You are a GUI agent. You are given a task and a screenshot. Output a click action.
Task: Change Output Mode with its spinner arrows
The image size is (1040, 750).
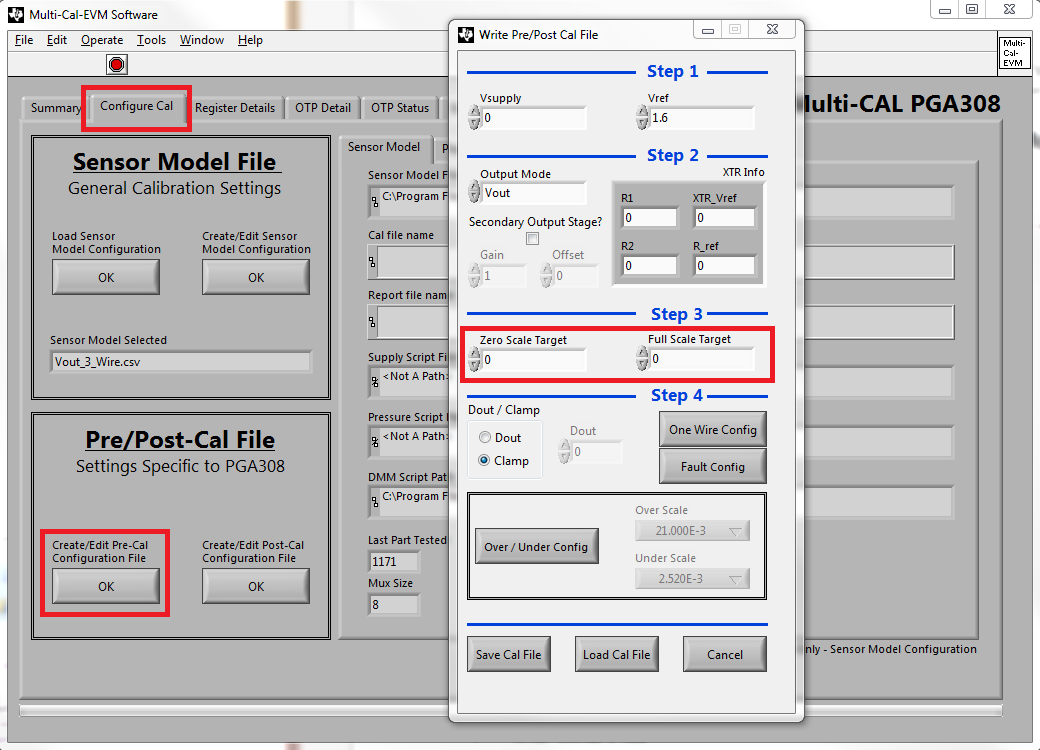point(474,192)
